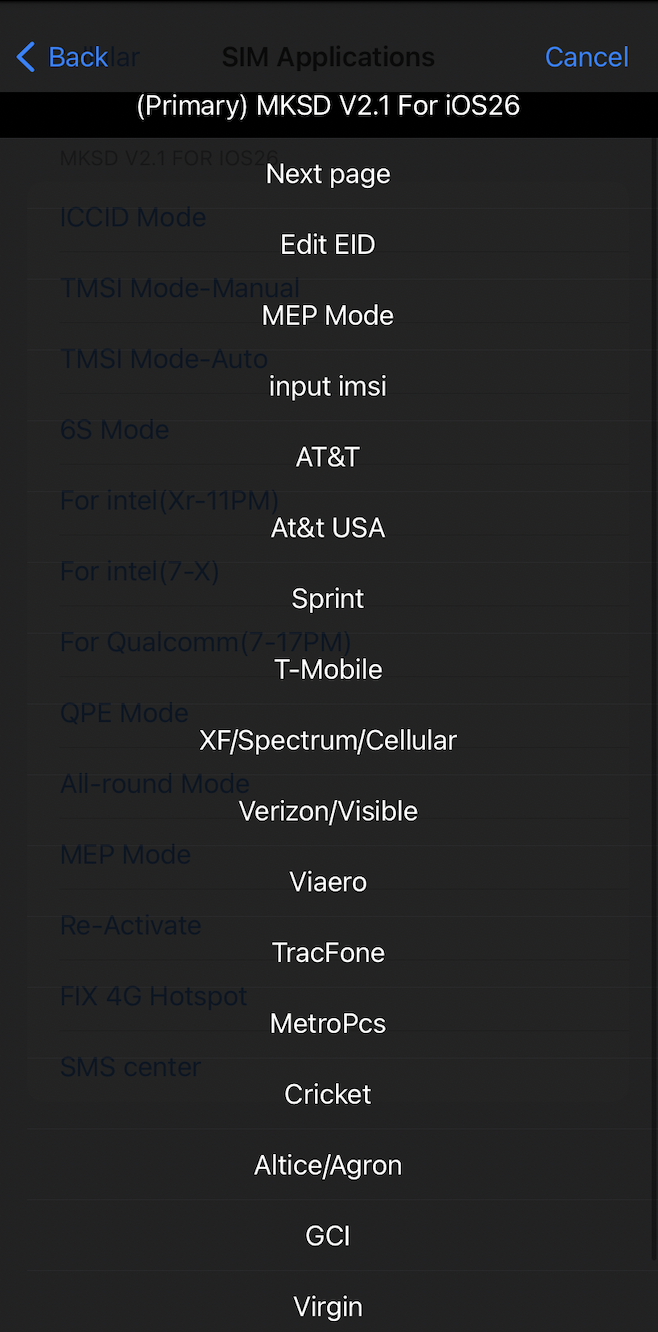658x1332 pixels.
Task: Tap Cricket carrier entry
Action: [x=328, y=1095]
